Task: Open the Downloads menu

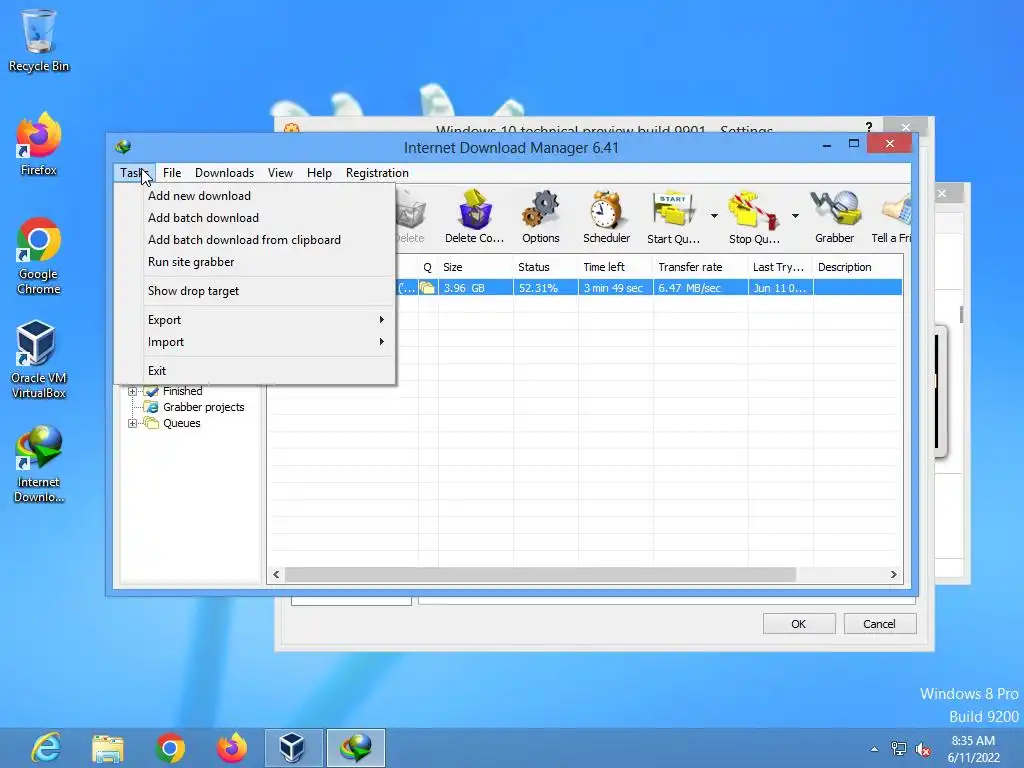Action: click(x=224, y=173)
